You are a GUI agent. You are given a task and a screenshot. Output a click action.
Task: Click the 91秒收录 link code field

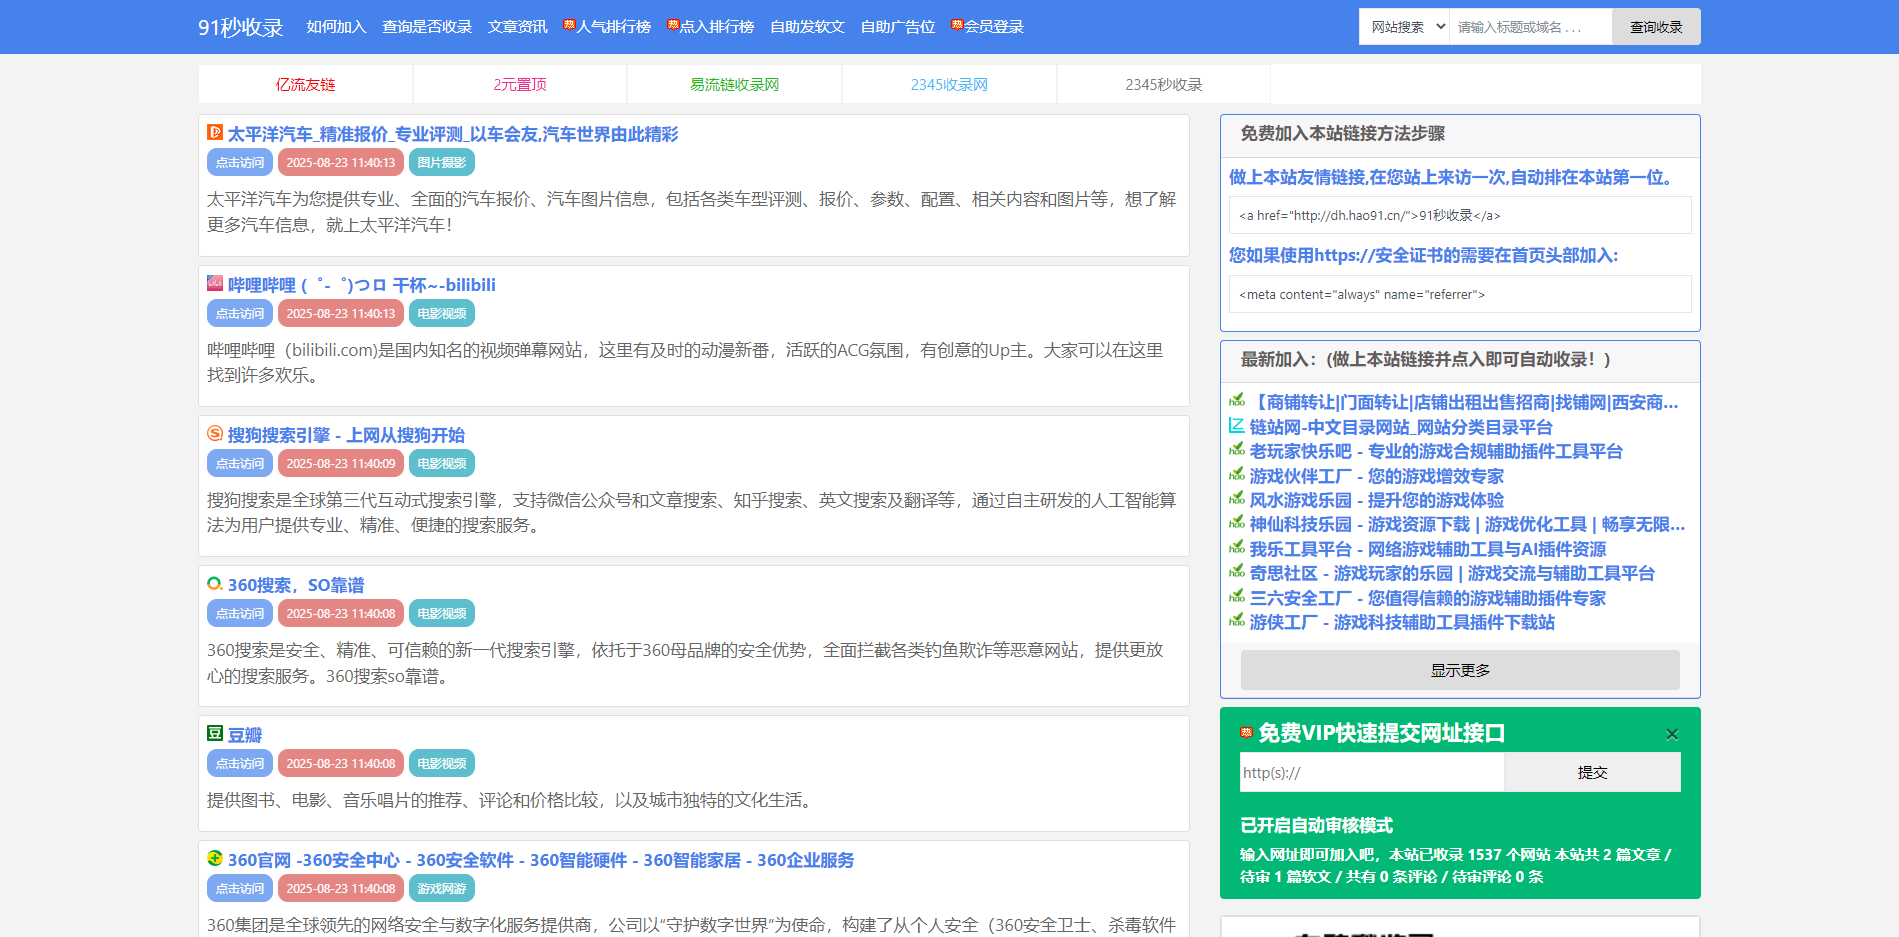[x=1460, y=215]
